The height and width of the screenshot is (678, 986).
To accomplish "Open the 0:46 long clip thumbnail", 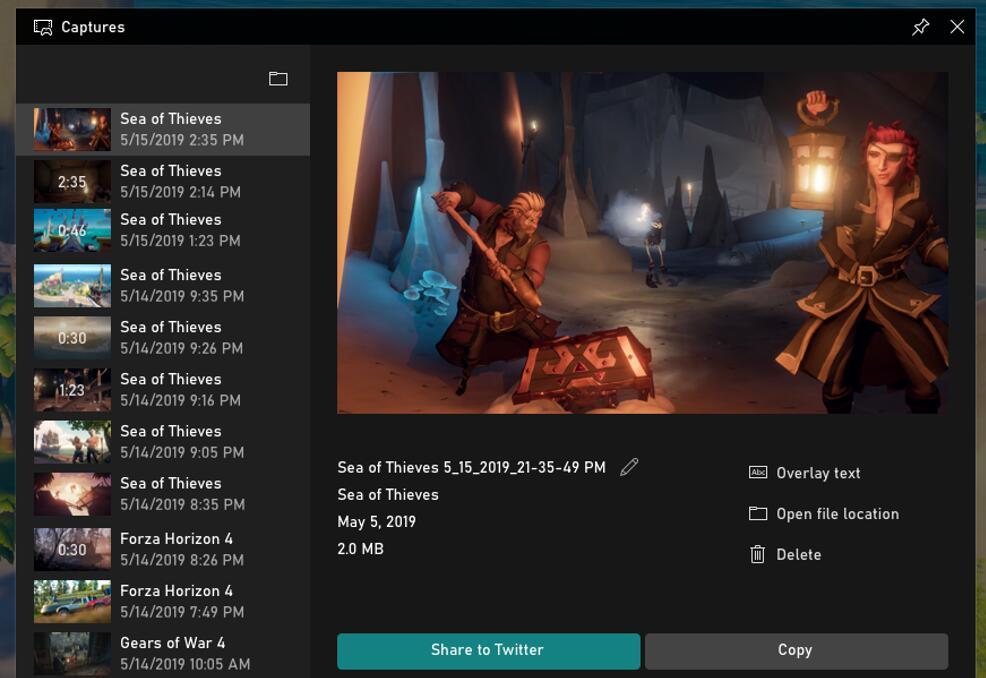I will pyautogui.click(x=72, y=230).
